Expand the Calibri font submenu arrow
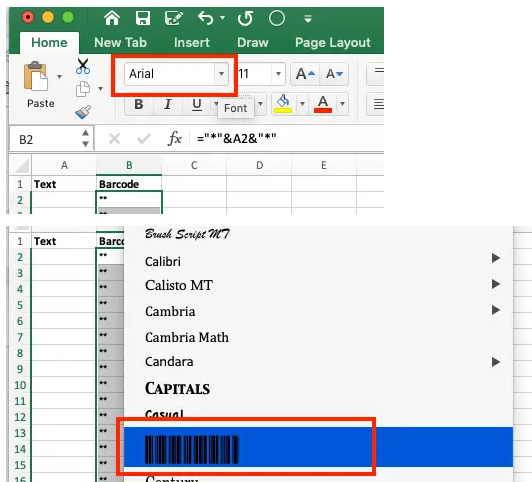Image resolution: width=532 pixels, height=482 pixels. [496, 258]
